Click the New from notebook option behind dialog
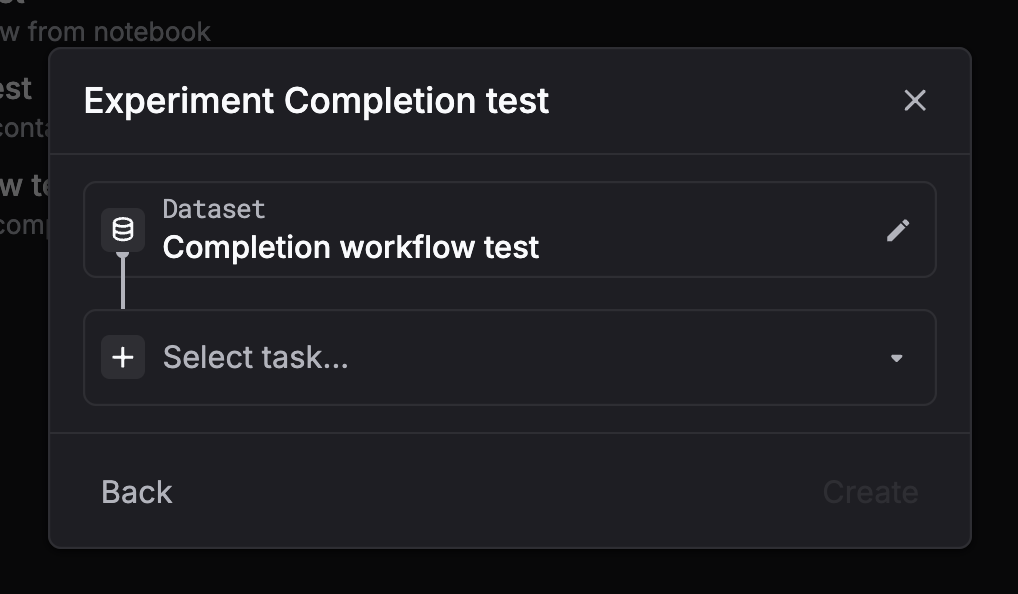This screenshot has height=594, width=1018. [105, 31]
